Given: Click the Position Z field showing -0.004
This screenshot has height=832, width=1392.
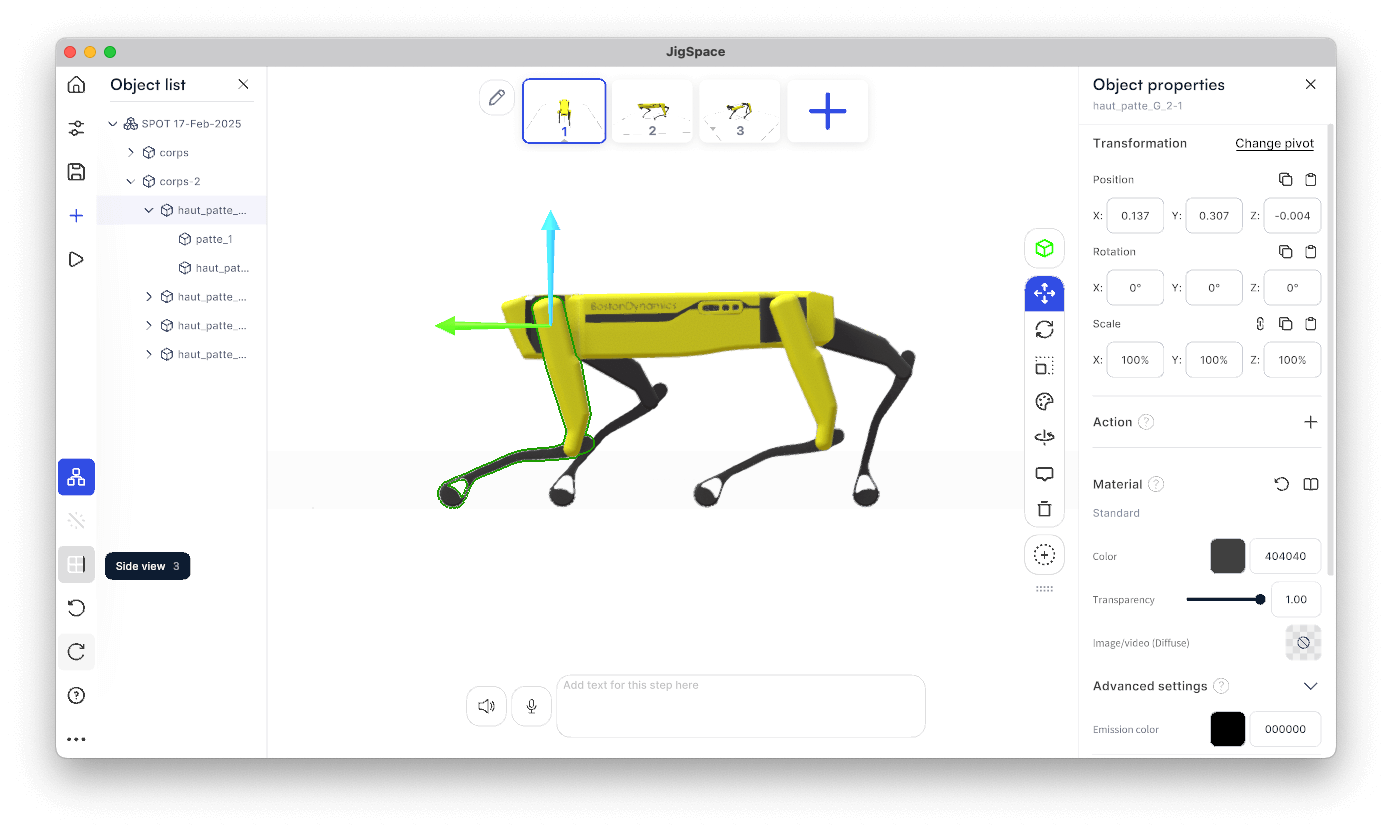Looking at the screenshot, I should point(1292,216).
